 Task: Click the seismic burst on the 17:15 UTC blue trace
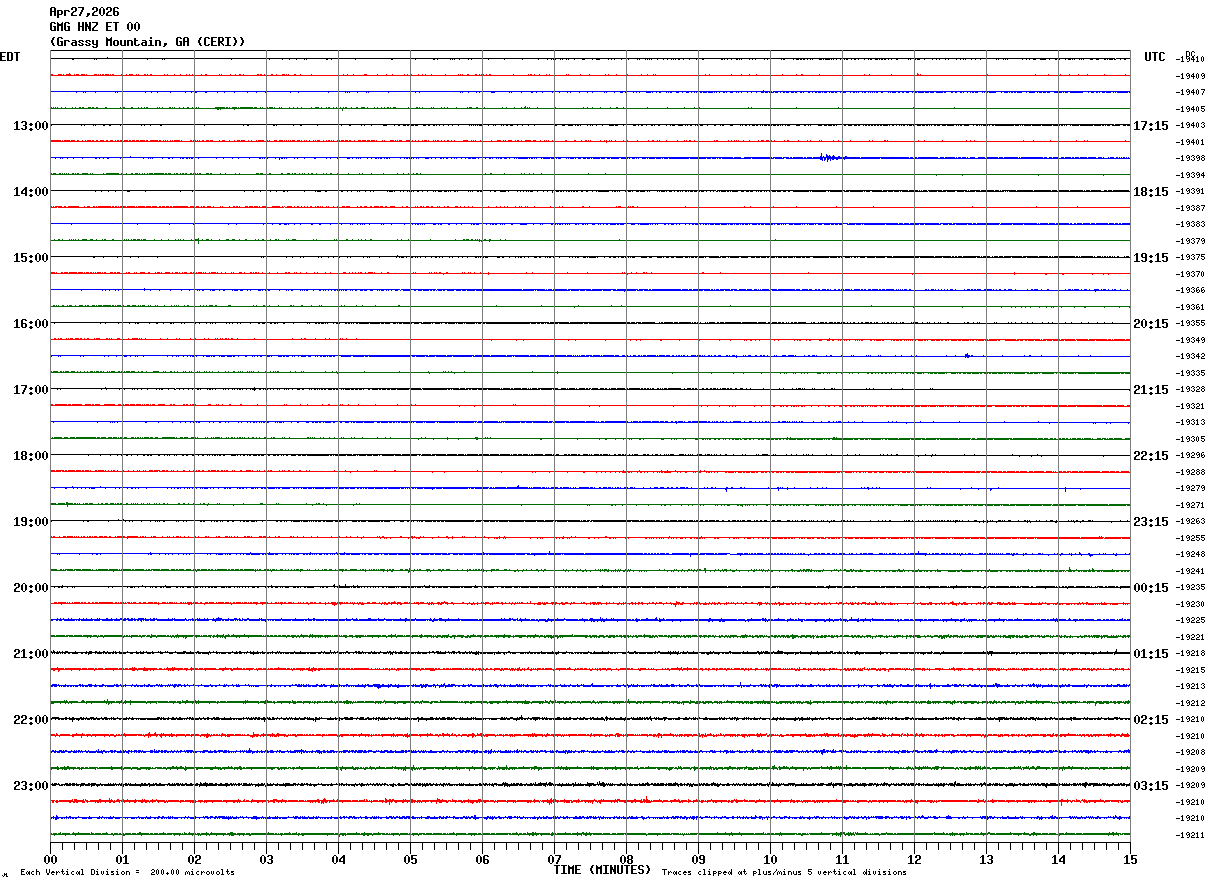tap(830, 157)
